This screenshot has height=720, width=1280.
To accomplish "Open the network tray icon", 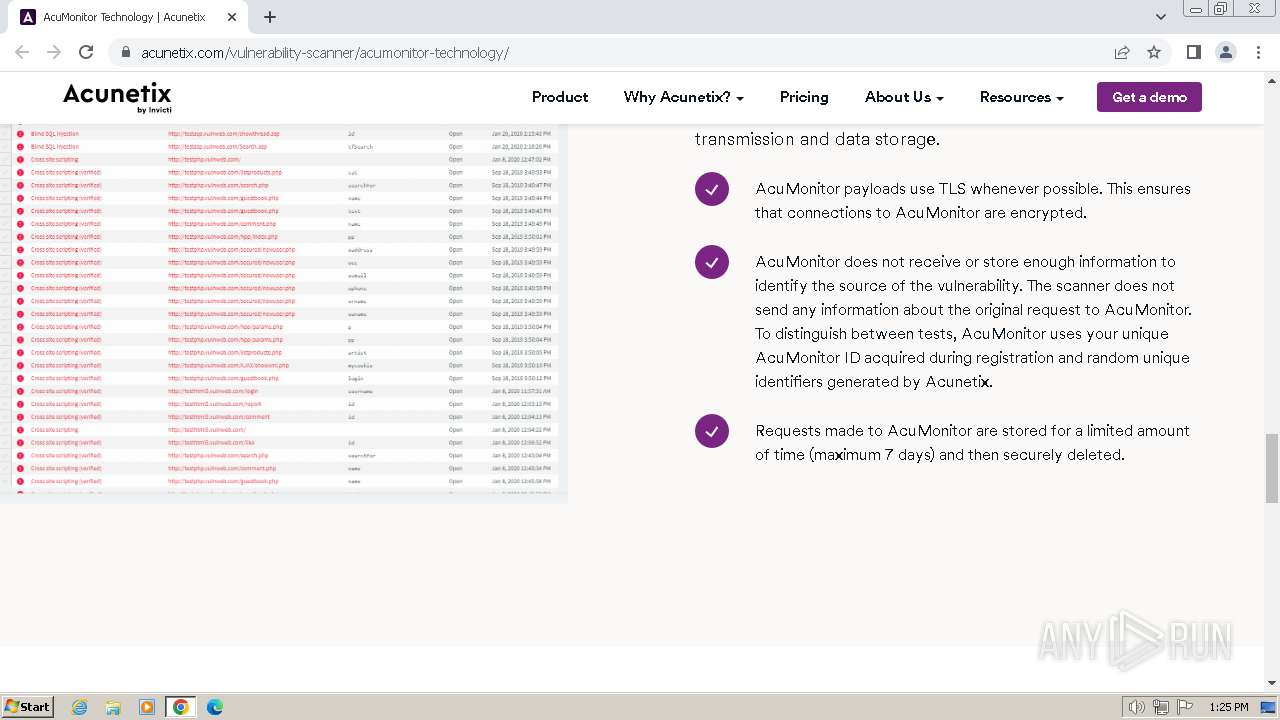I will (1161, 707).
